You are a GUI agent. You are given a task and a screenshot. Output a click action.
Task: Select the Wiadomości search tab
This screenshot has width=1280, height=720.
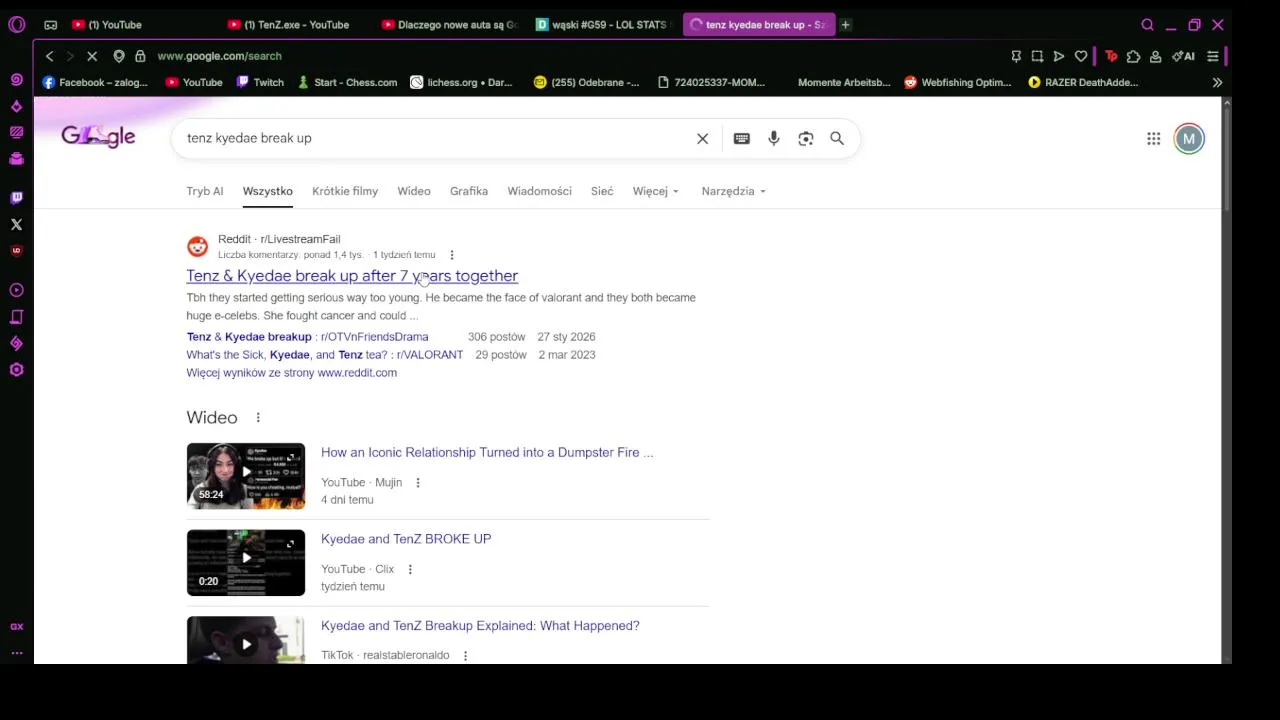pos(539,191)
